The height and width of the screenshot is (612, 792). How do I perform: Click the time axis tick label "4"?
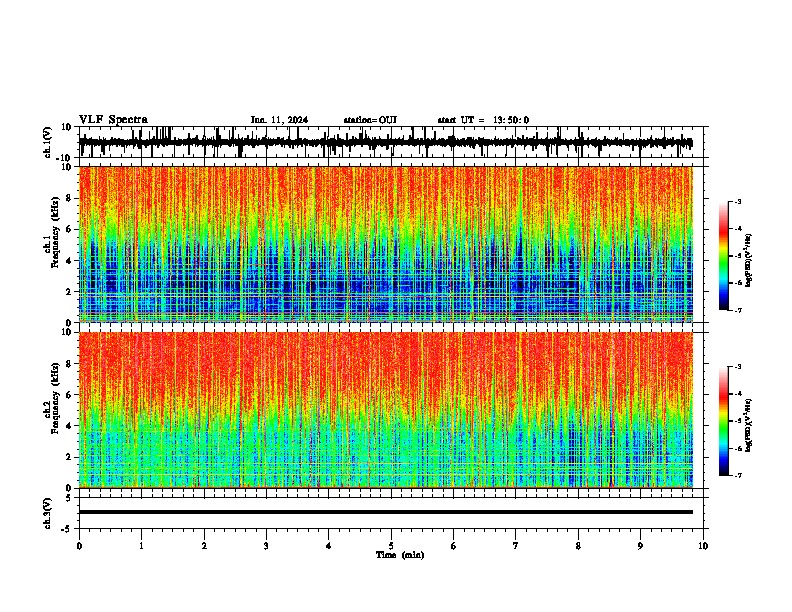[329, 546]
